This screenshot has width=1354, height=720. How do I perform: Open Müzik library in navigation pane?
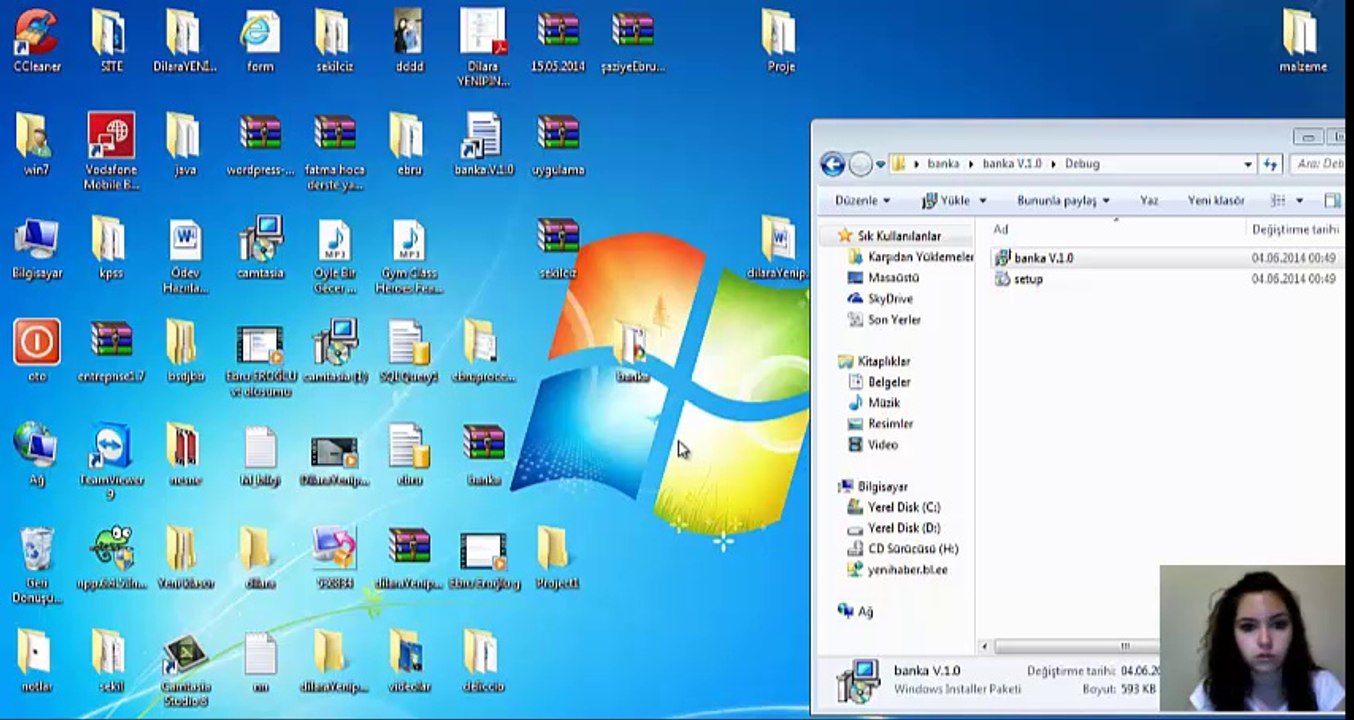tap(883, 403)
